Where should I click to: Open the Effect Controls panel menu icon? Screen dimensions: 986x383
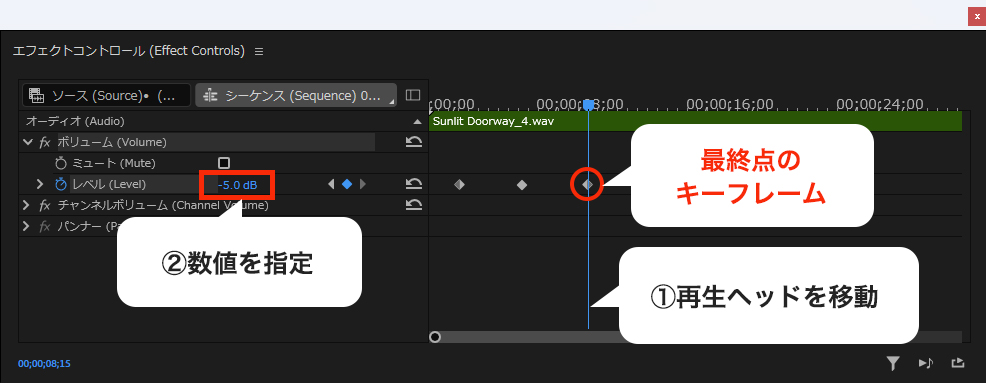(x=259, y=52)
